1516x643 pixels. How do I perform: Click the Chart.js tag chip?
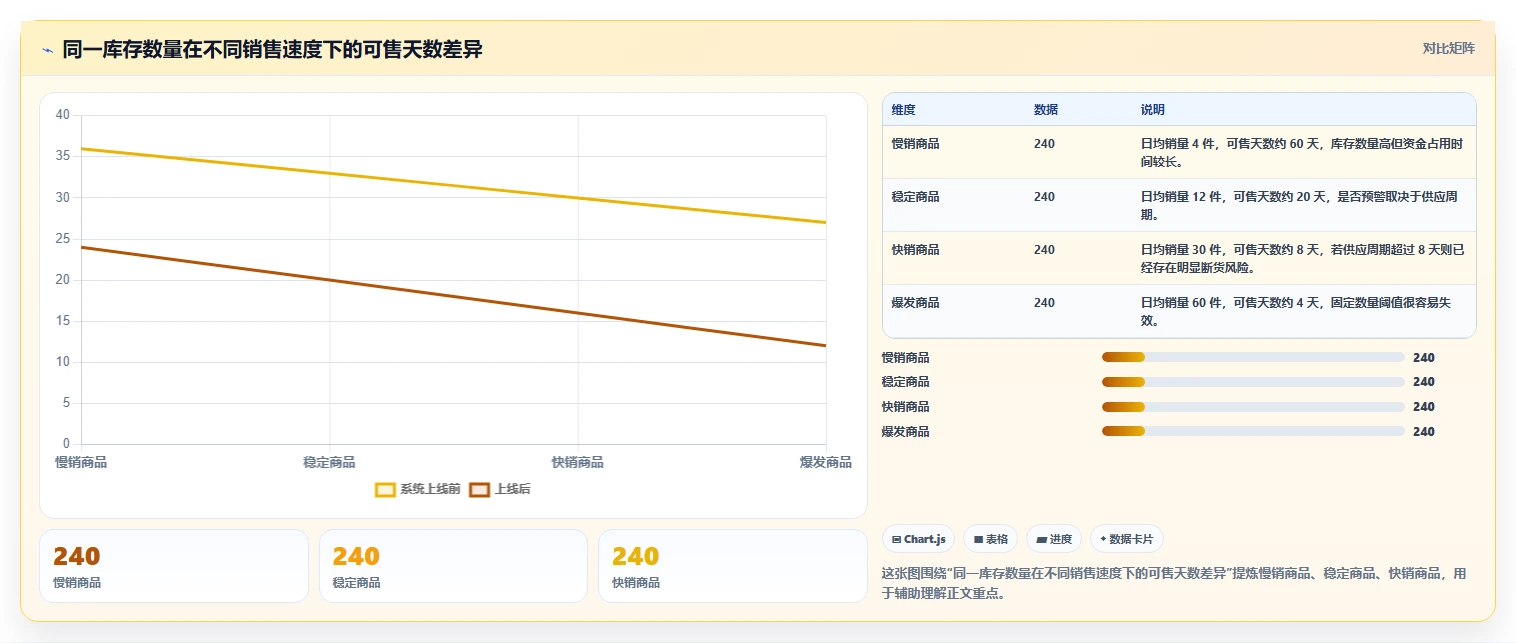pos(918,539)
